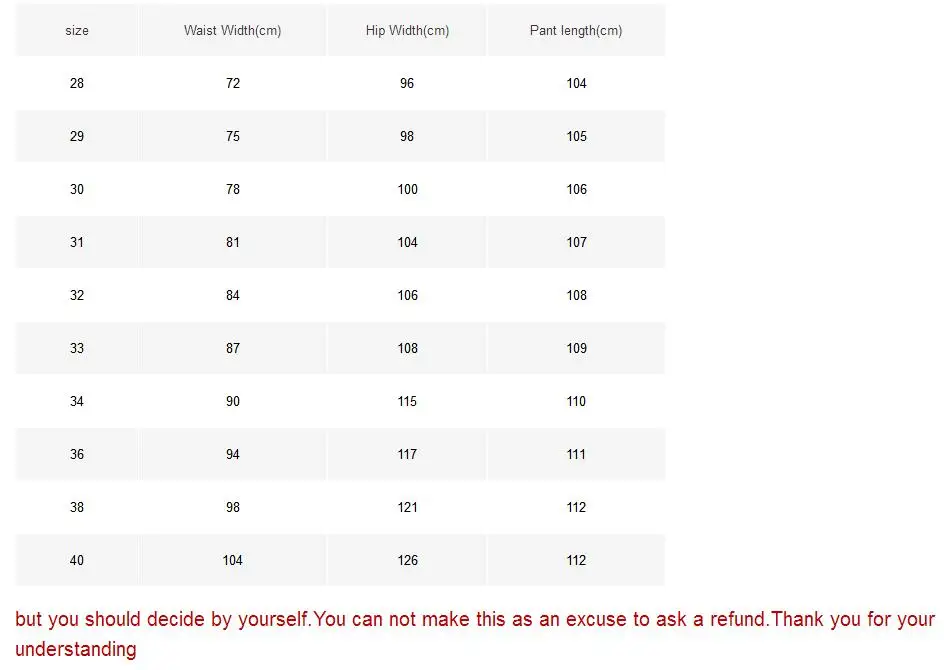Select the 'Pant length(cm)' header

pyautogui.click(x=576, y=30)
